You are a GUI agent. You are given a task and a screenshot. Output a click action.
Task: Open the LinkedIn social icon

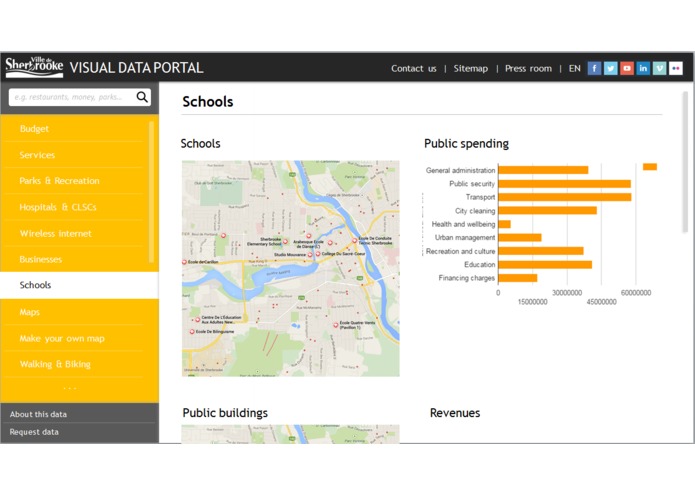click(x=643, y=68)
